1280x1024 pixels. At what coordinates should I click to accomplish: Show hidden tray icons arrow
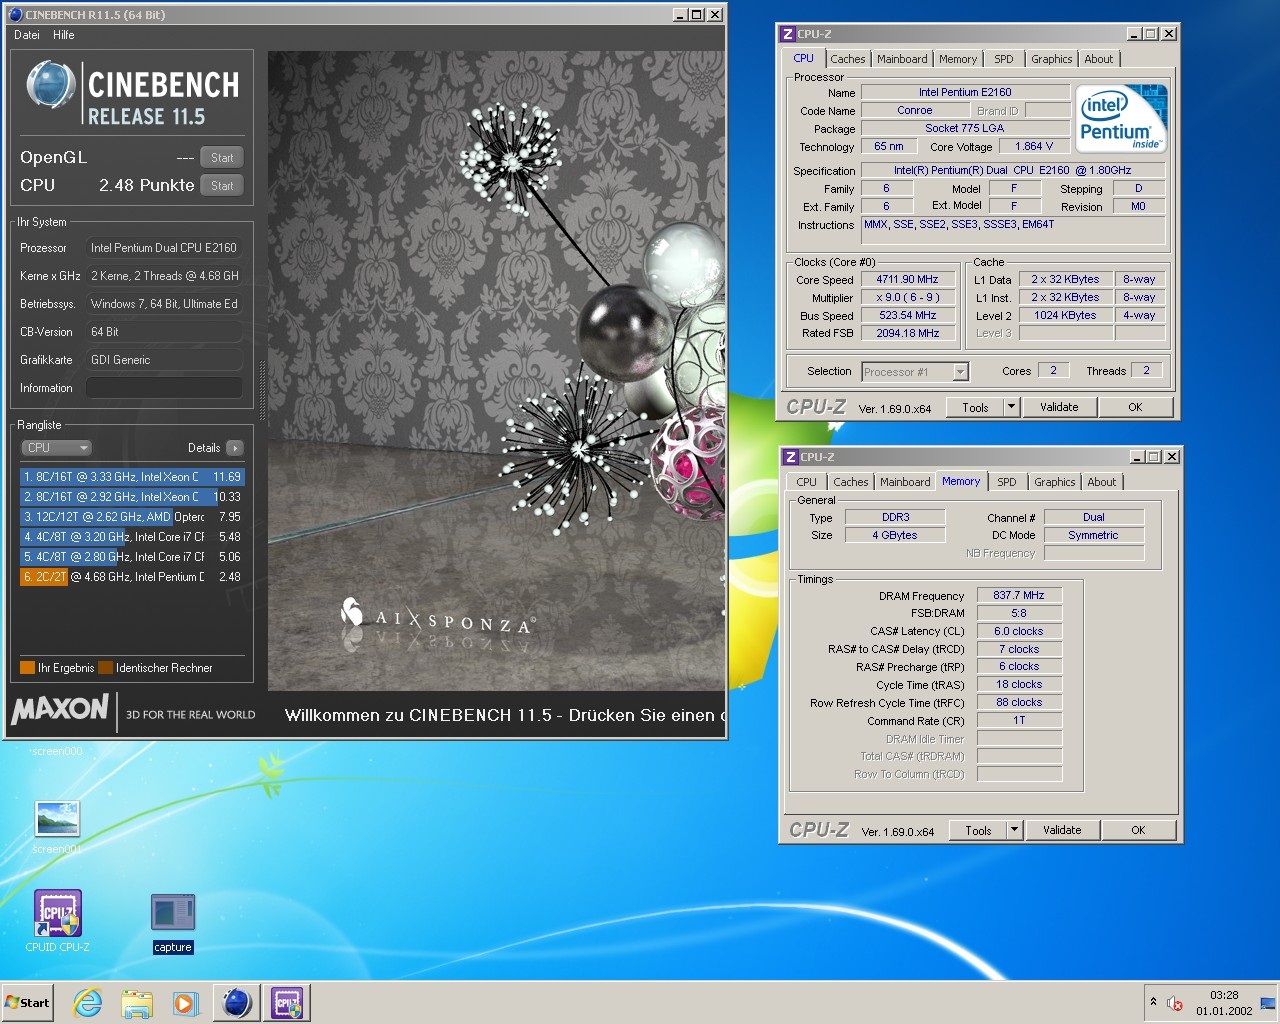point(1153,1002)
